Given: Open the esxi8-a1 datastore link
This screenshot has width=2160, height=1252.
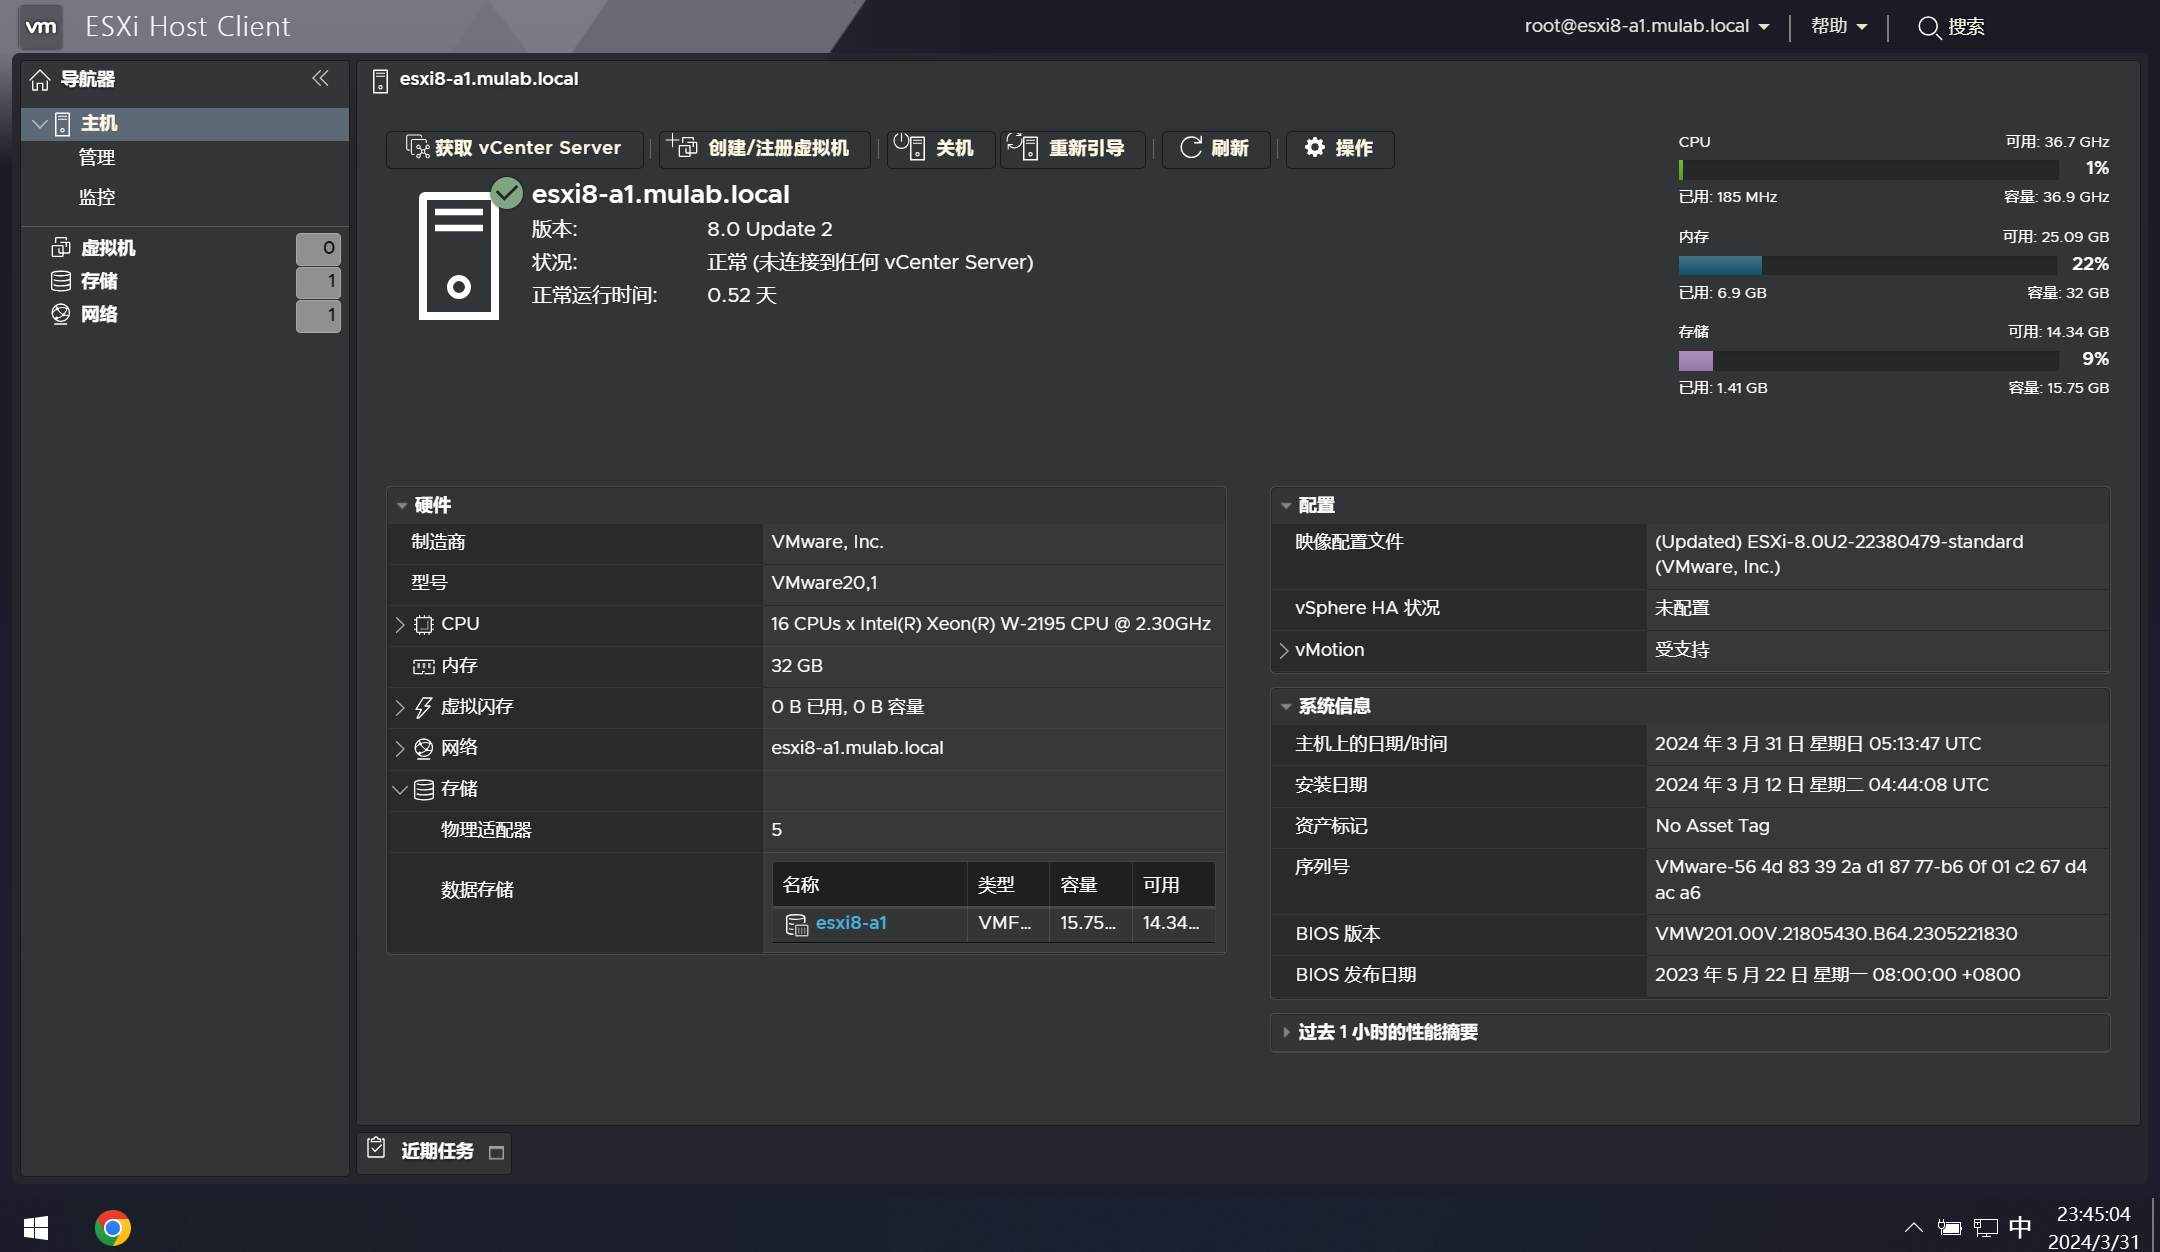Looking at the screenshot, I should tap(851, 923).
